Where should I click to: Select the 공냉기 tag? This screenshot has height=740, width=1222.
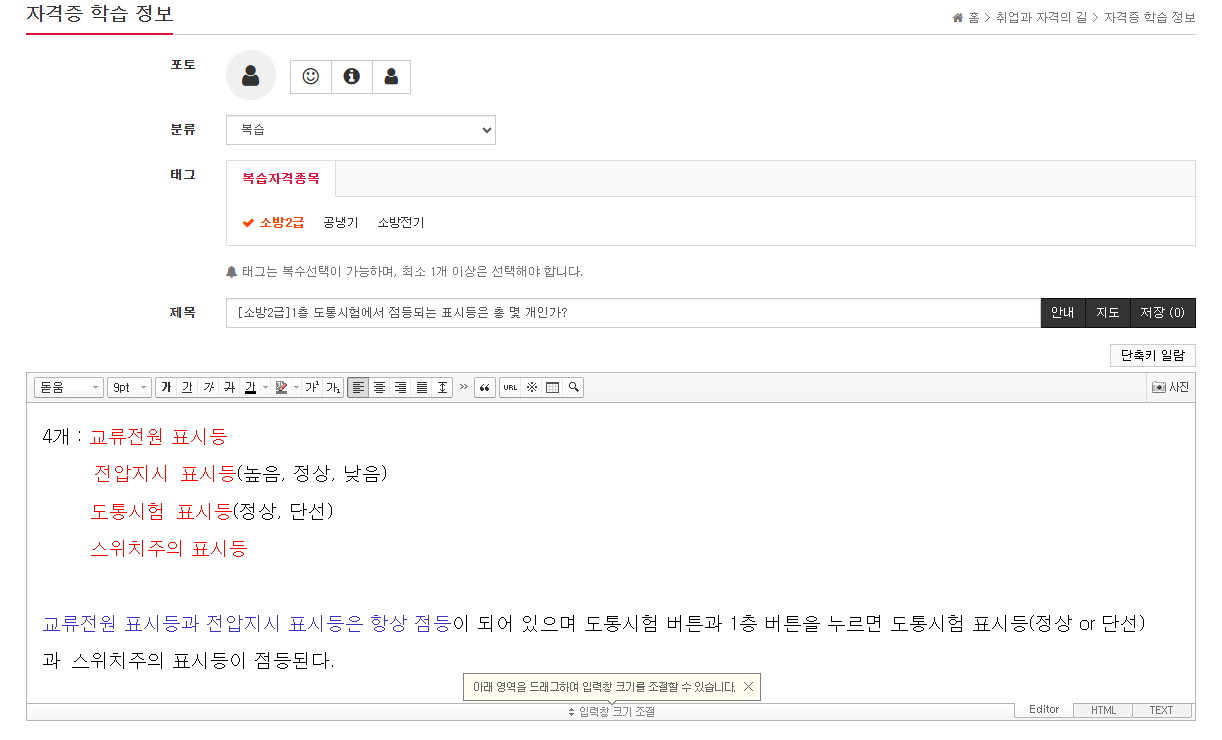(340, 222)
